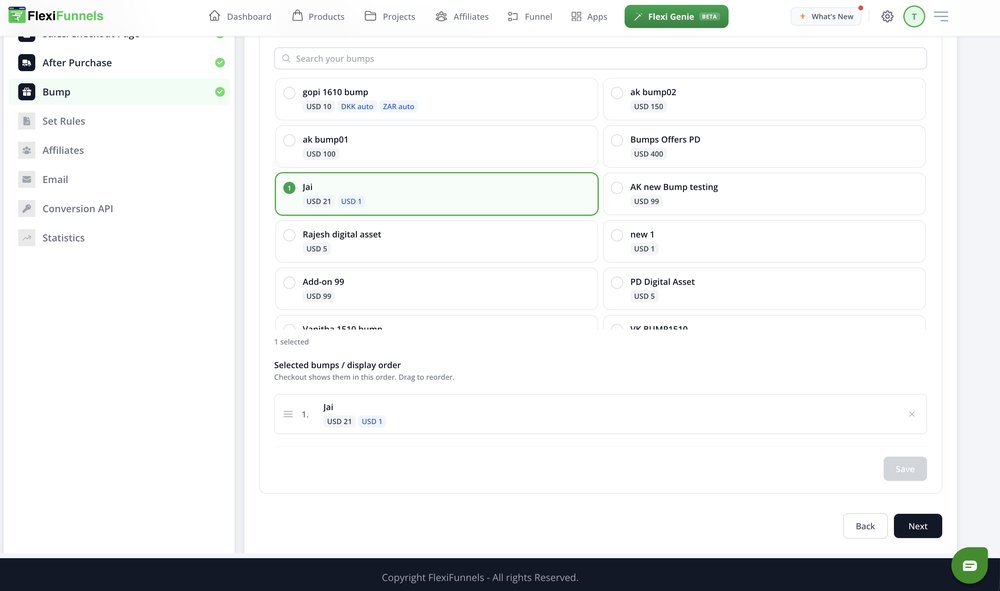The image size is (1000, 591).
Task: Open the settings gear icon
Action: [x=887, y=17]
